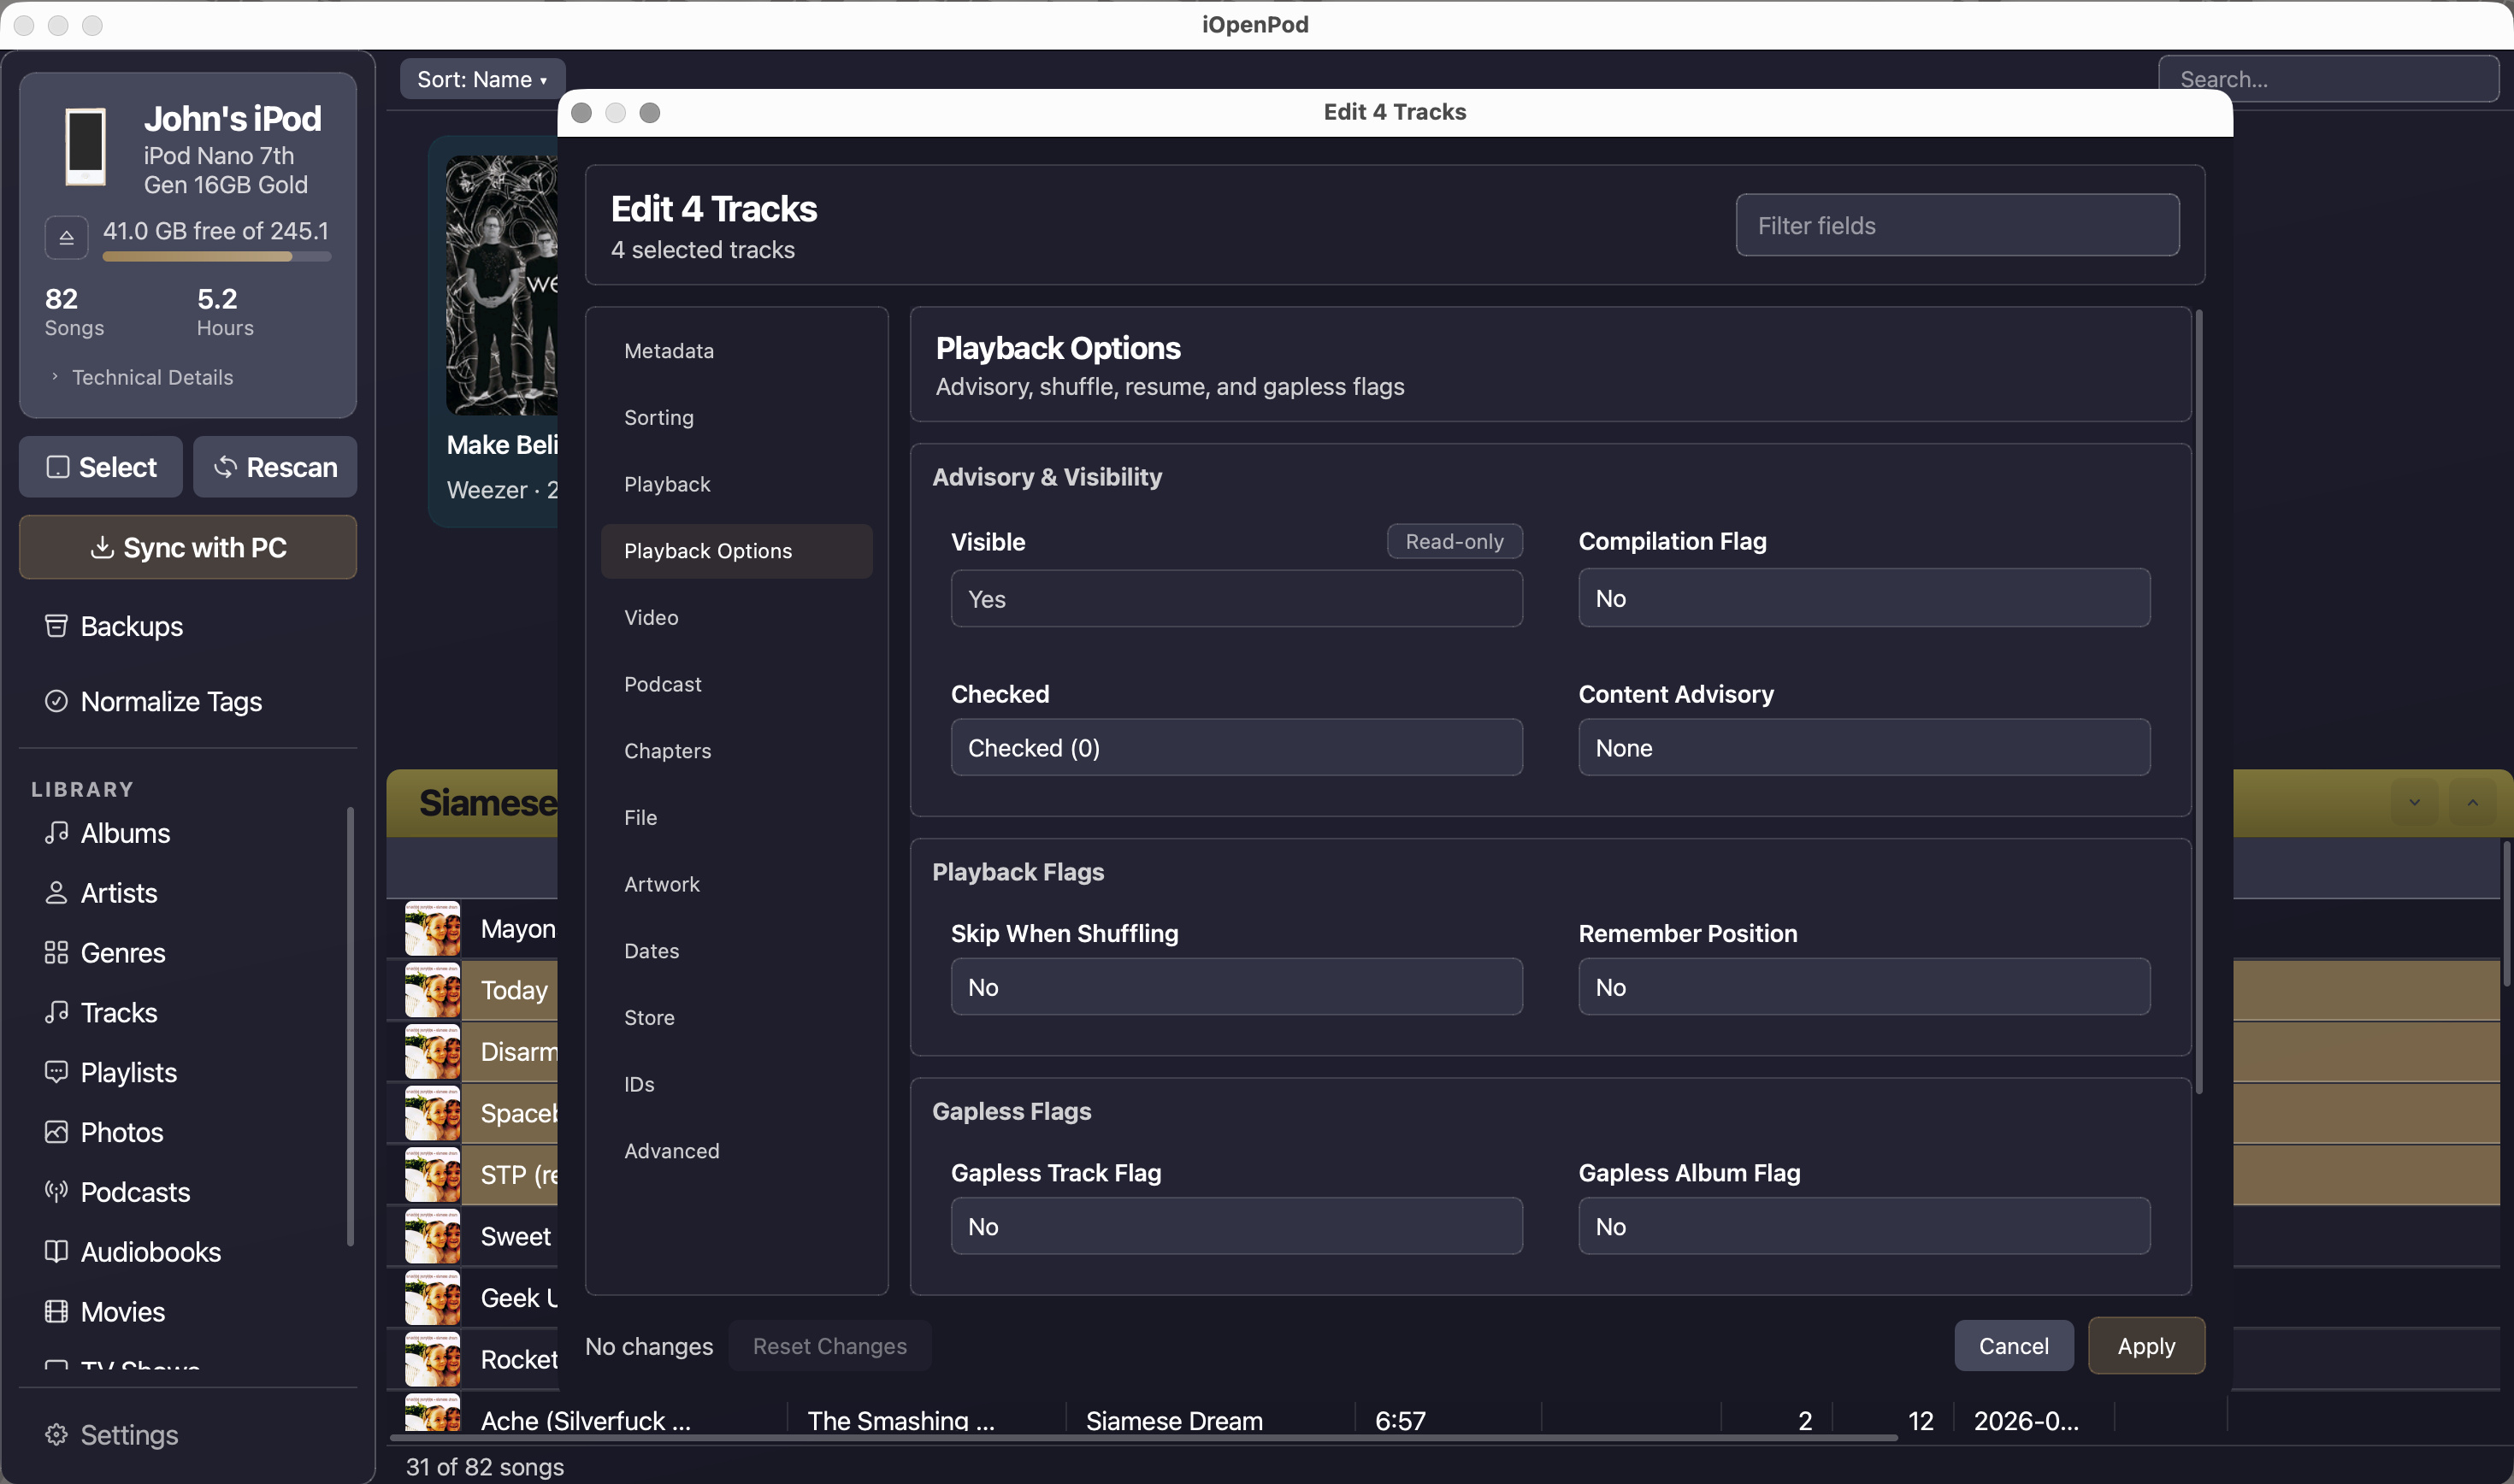Open the Checked field dropdown
Image resolution: width=2514 pixels, height=1484 pixels.
click(1236, 748)
